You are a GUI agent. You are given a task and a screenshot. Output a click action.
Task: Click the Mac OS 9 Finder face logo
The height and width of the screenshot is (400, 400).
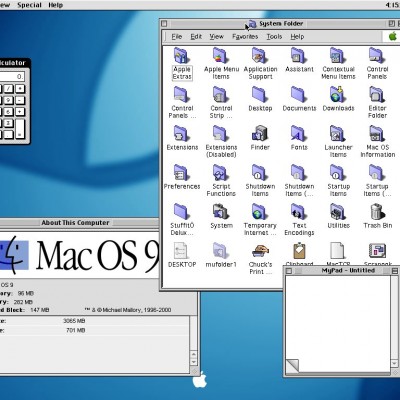[x=13, y=255]
